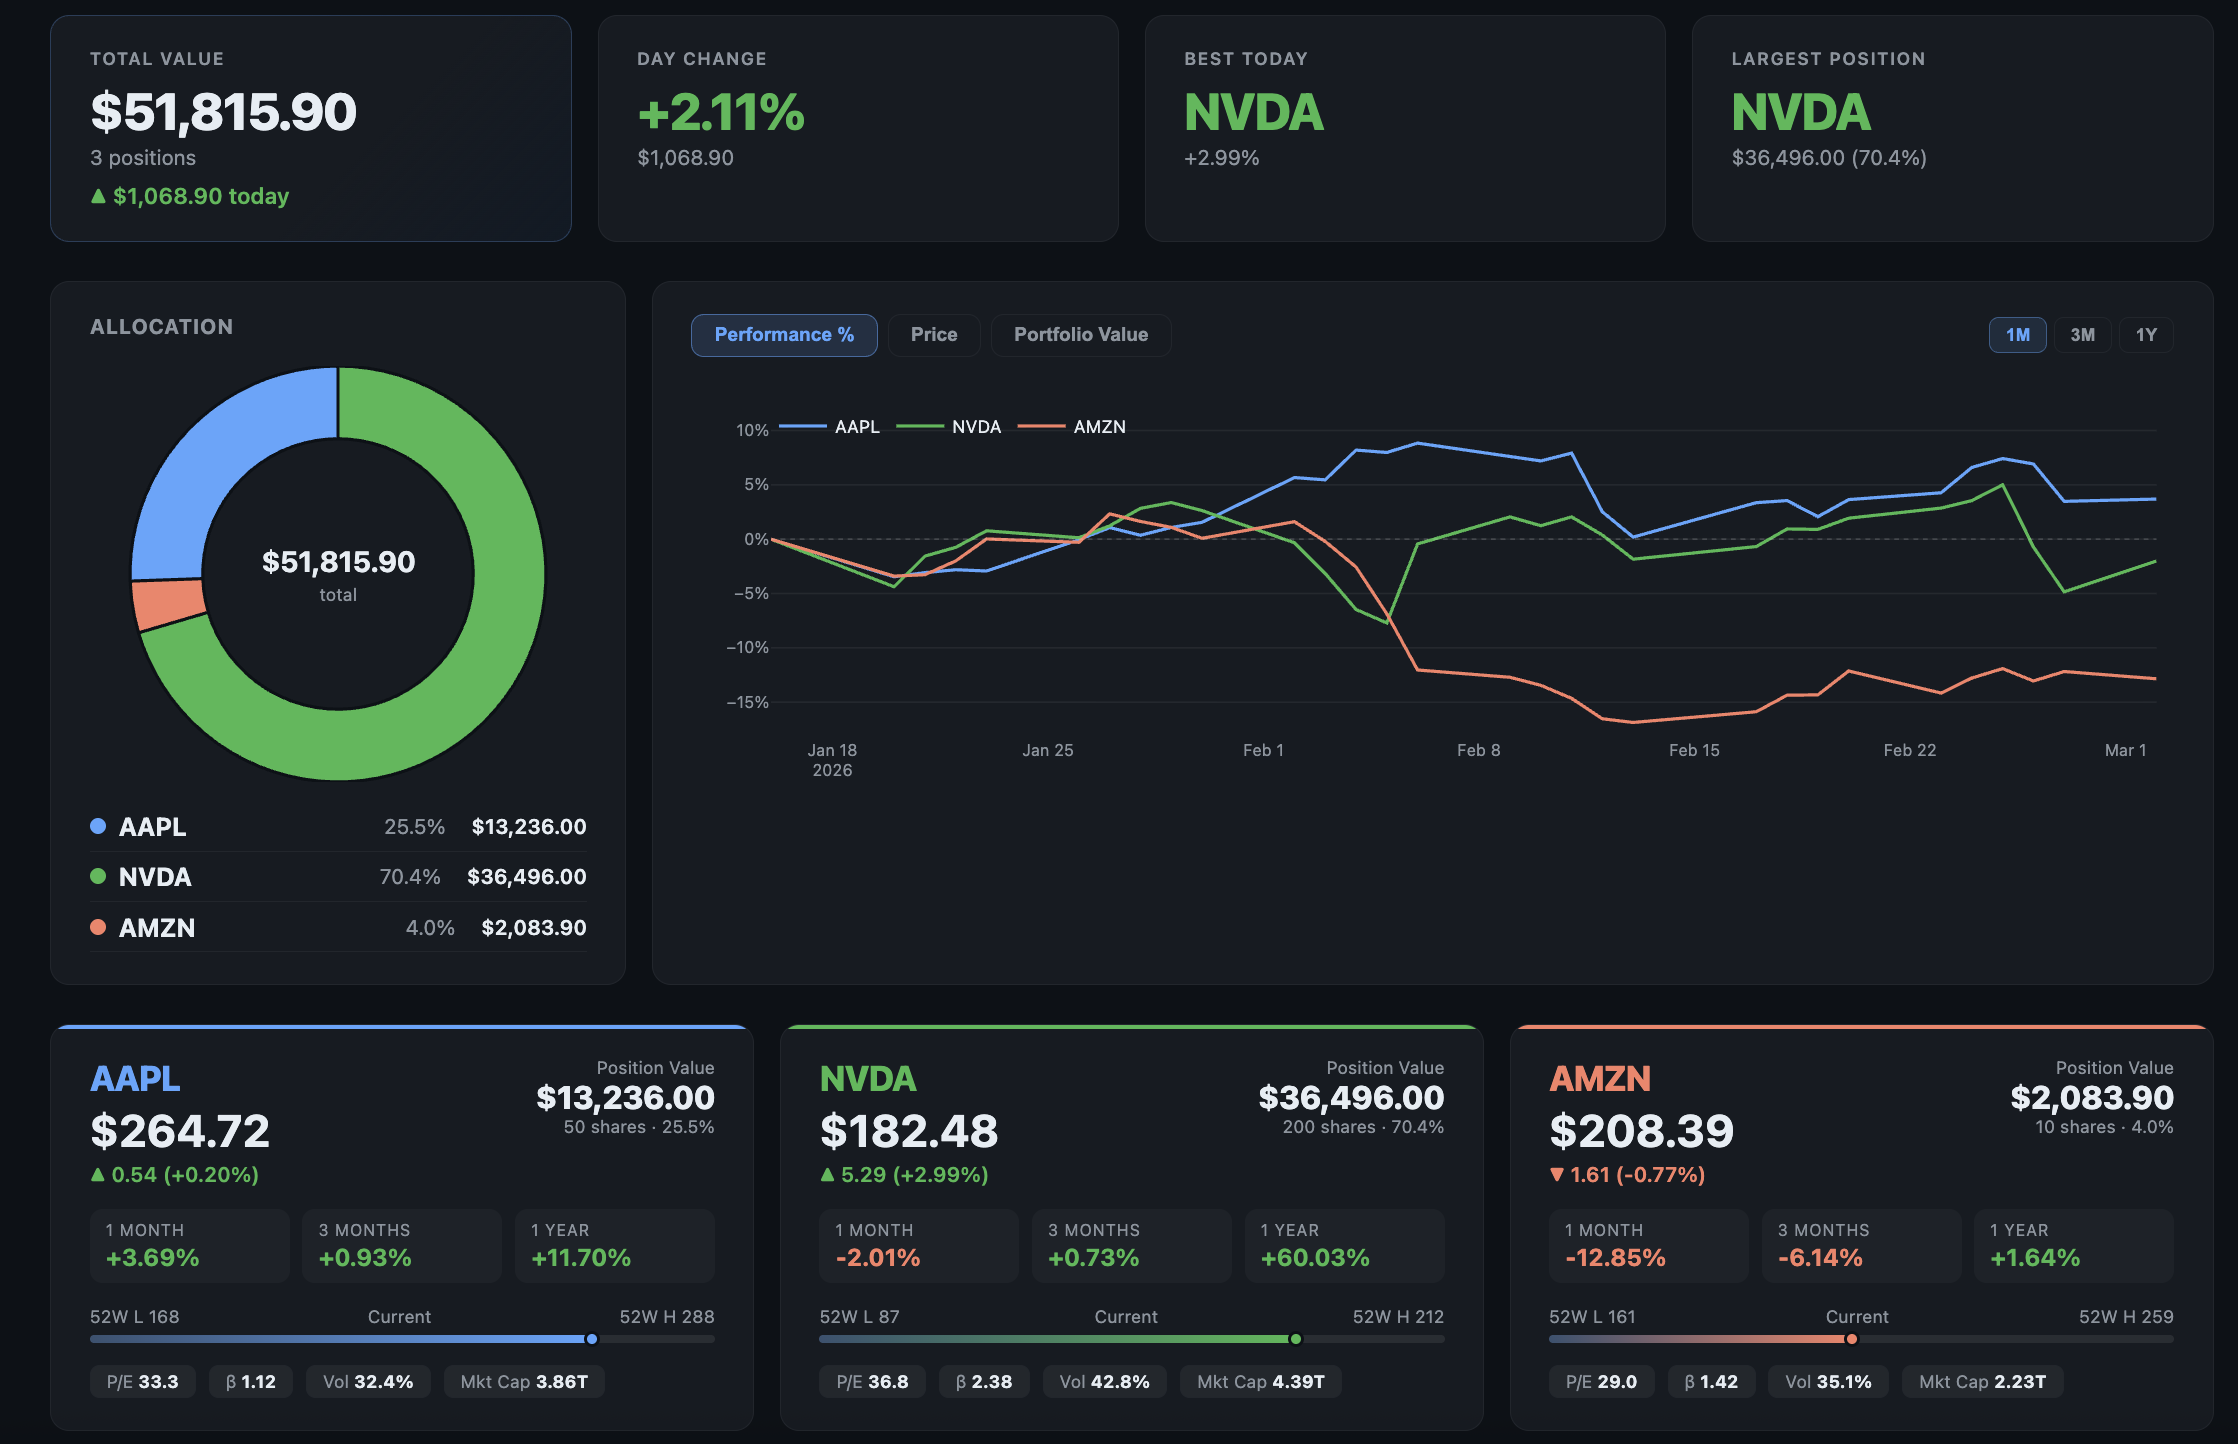Click AMZN 1 Year +1.64% tile

click(2074, 1246)
